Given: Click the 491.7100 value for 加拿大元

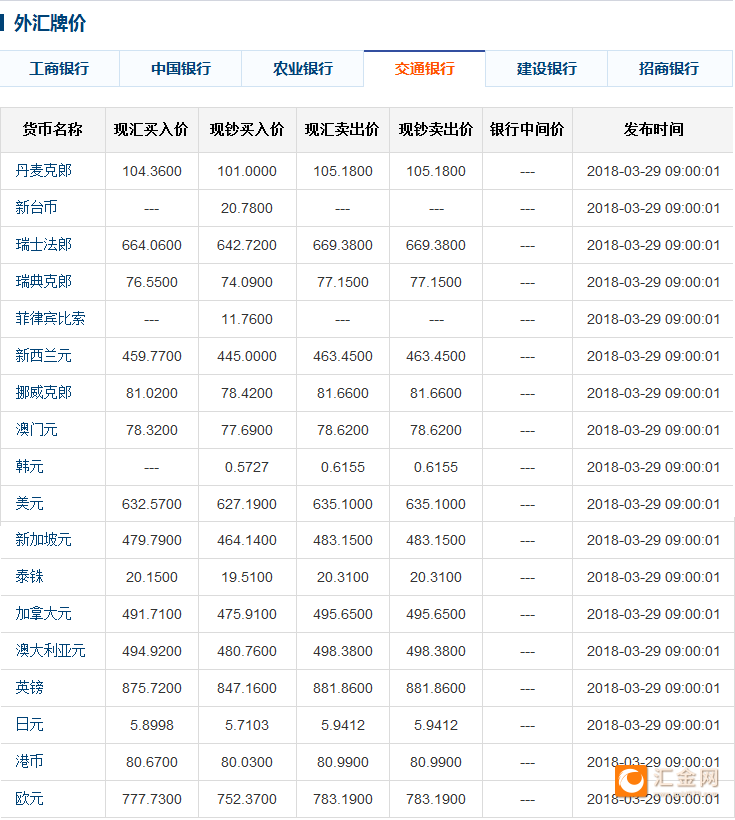Looking at the screenshot, I should tap(152, 614).
